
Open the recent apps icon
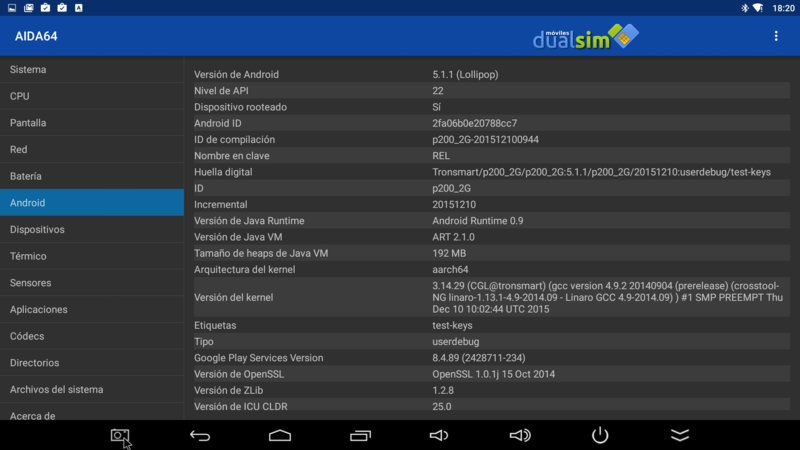tap(360, 435)
